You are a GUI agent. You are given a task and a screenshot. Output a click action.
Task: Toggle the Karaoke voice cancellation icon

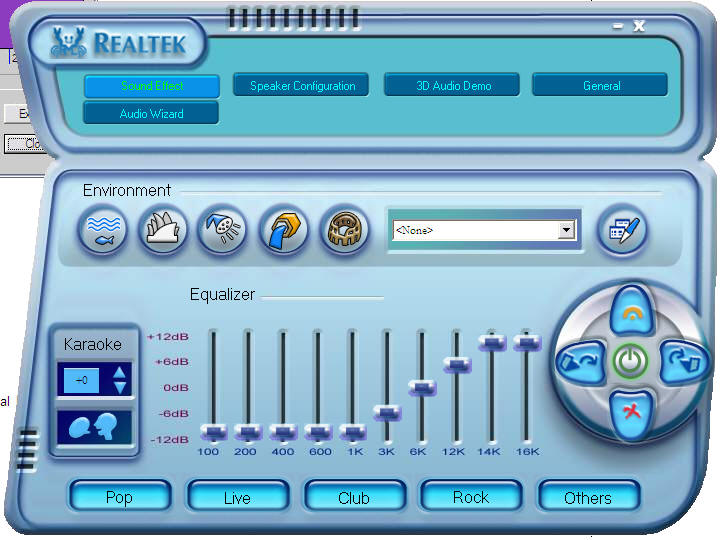94,427
